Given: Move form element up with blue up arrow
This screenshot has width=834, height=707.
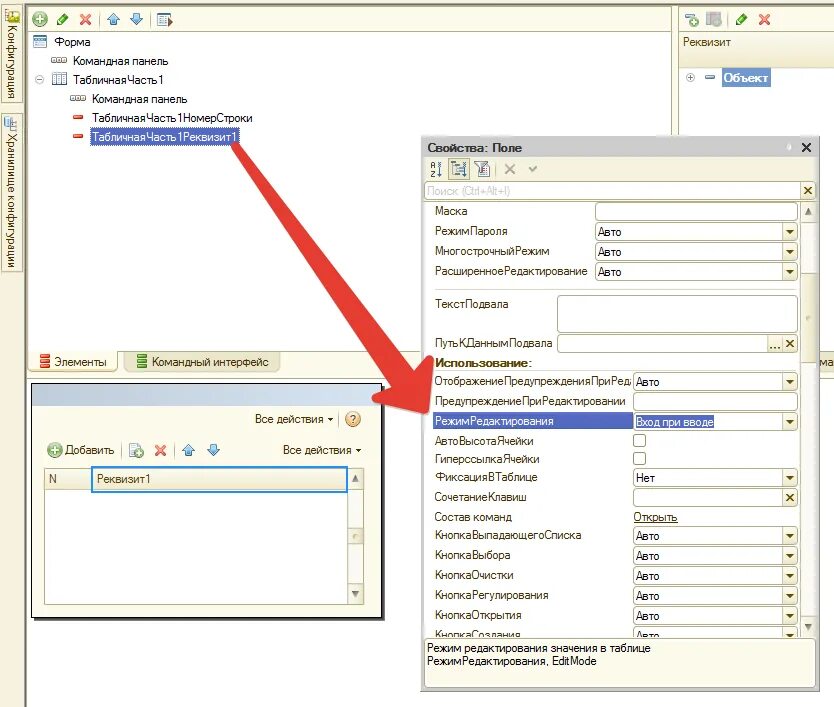Looking at the screenshot, I should [x=113, y=20].
